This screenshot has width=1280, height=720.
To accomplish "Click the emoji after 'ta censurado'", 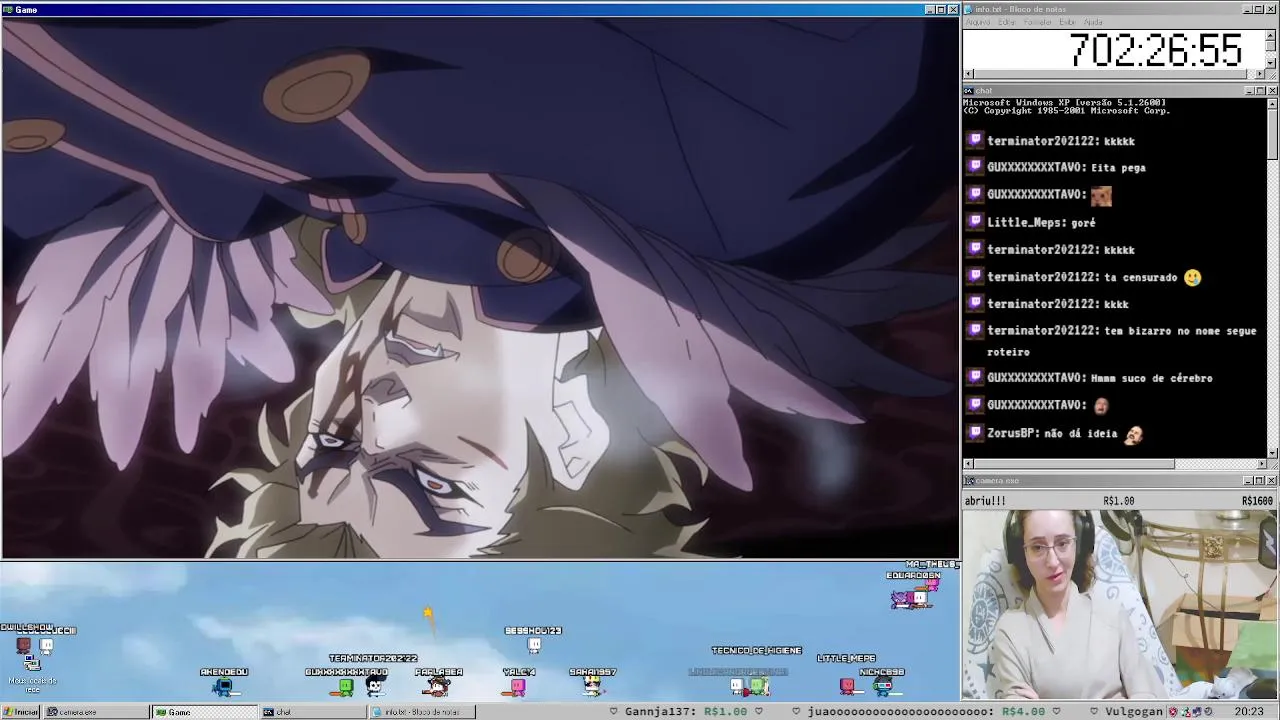I will [1192, 277].
